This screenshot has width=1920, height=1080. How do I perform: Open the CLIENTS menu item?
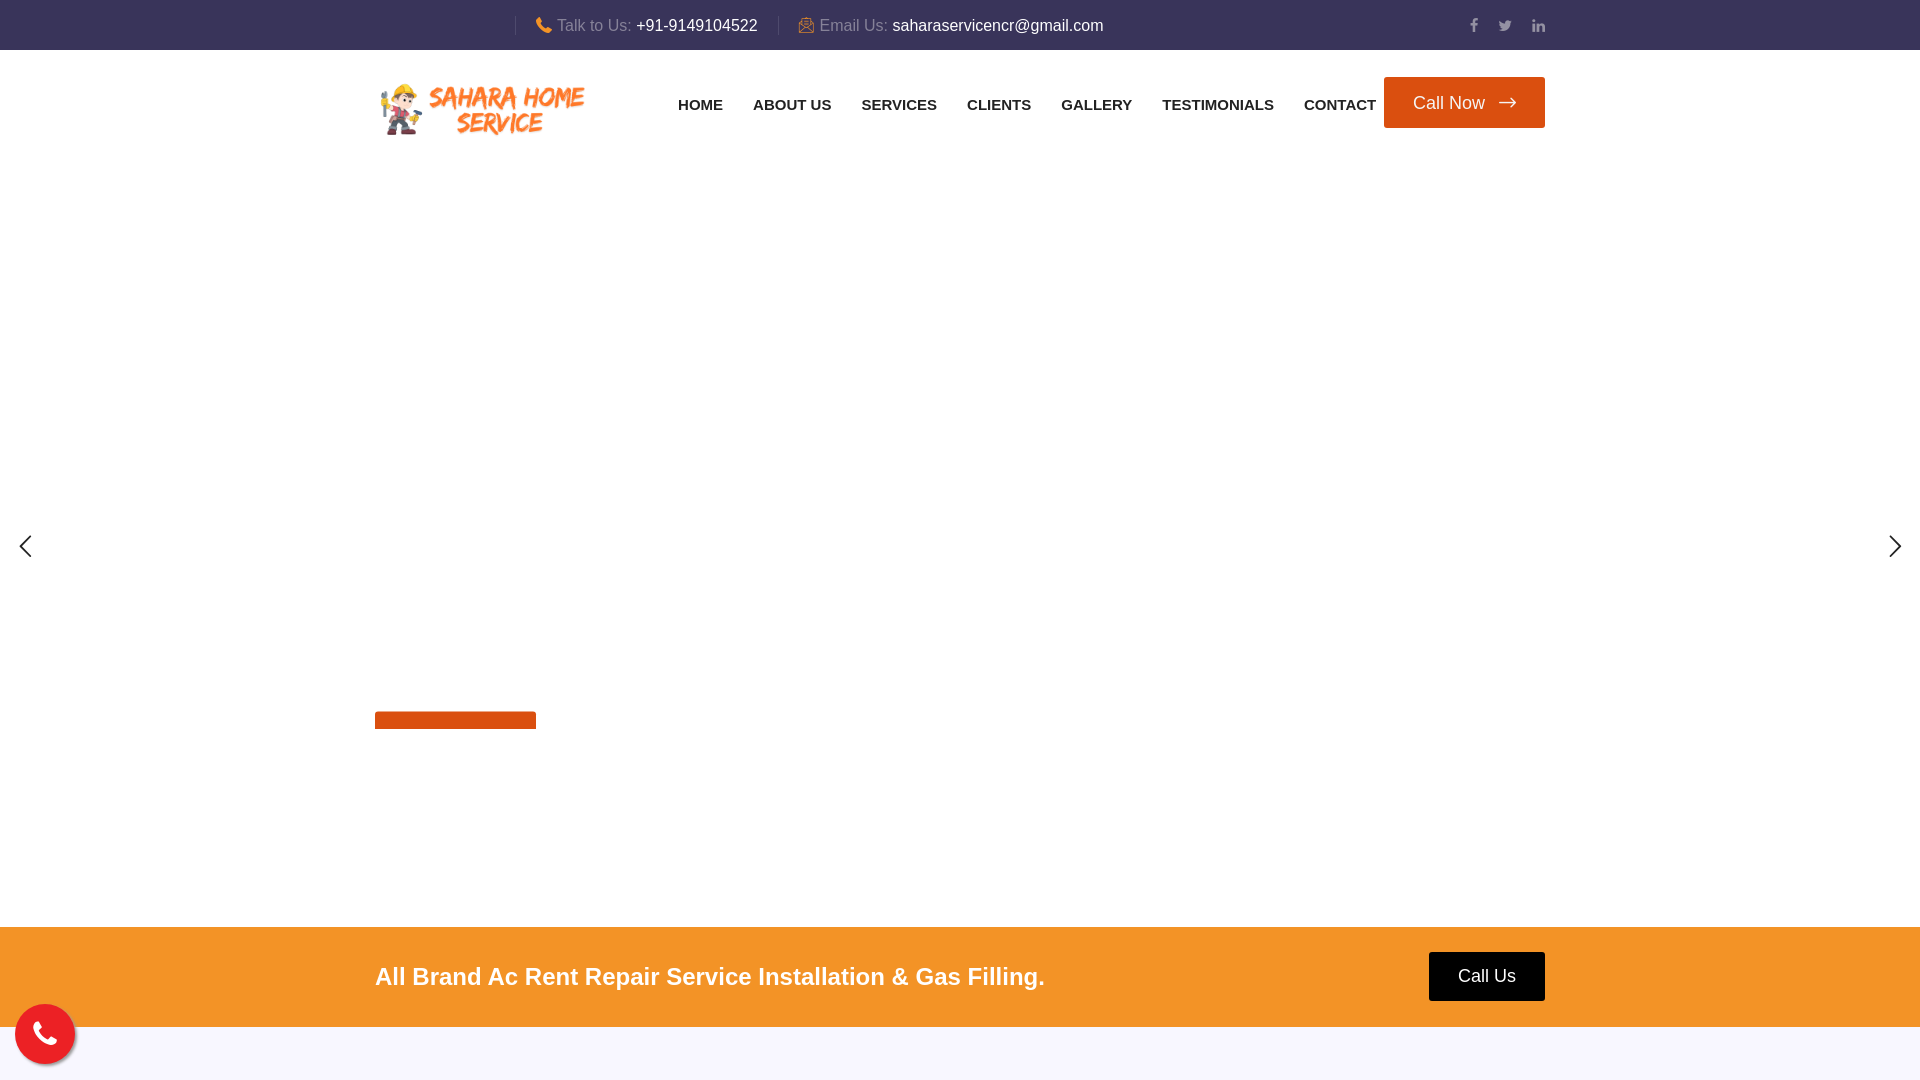(x=999, y=105)
